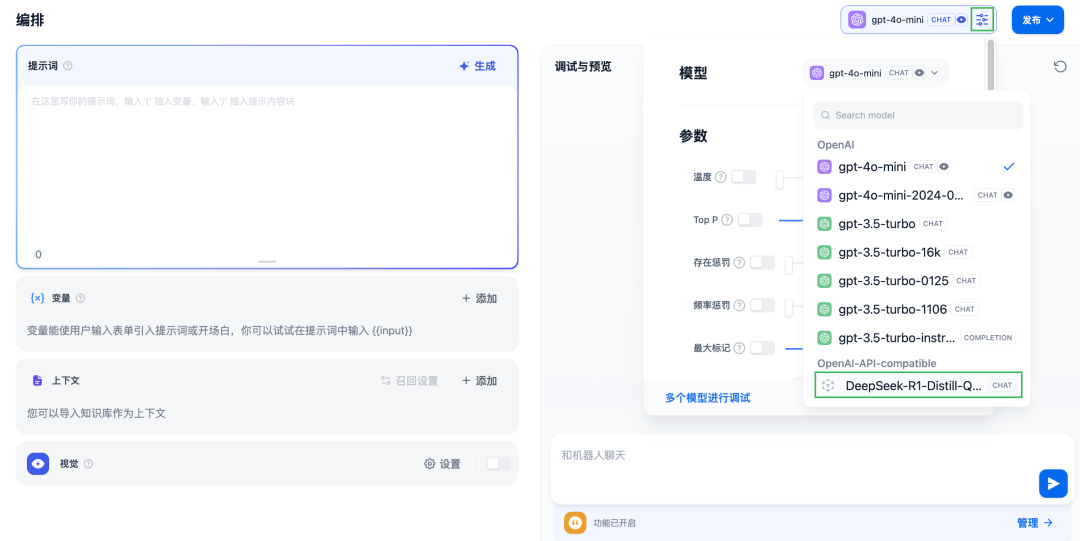Click help icon next to 变量

(x=81, y=298)
